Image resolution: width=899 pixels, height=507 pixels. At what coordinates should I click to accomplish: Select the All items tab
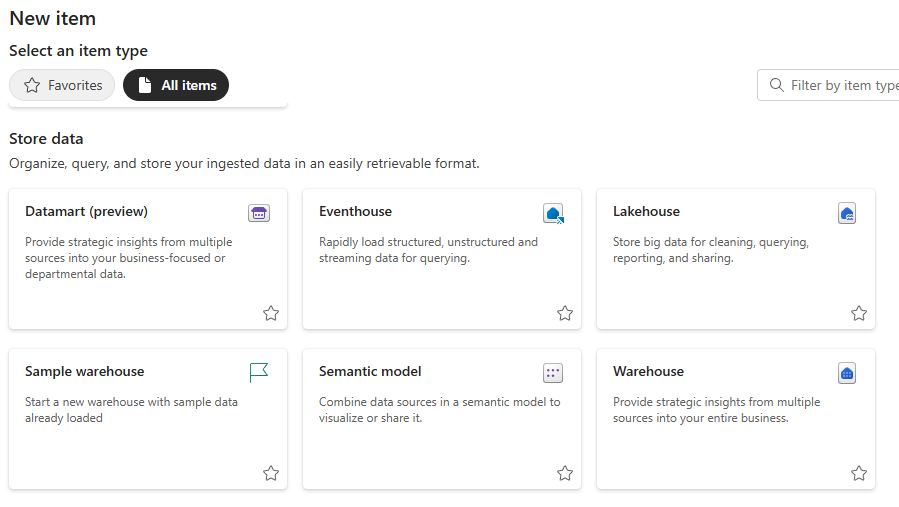tap(176, 85)
